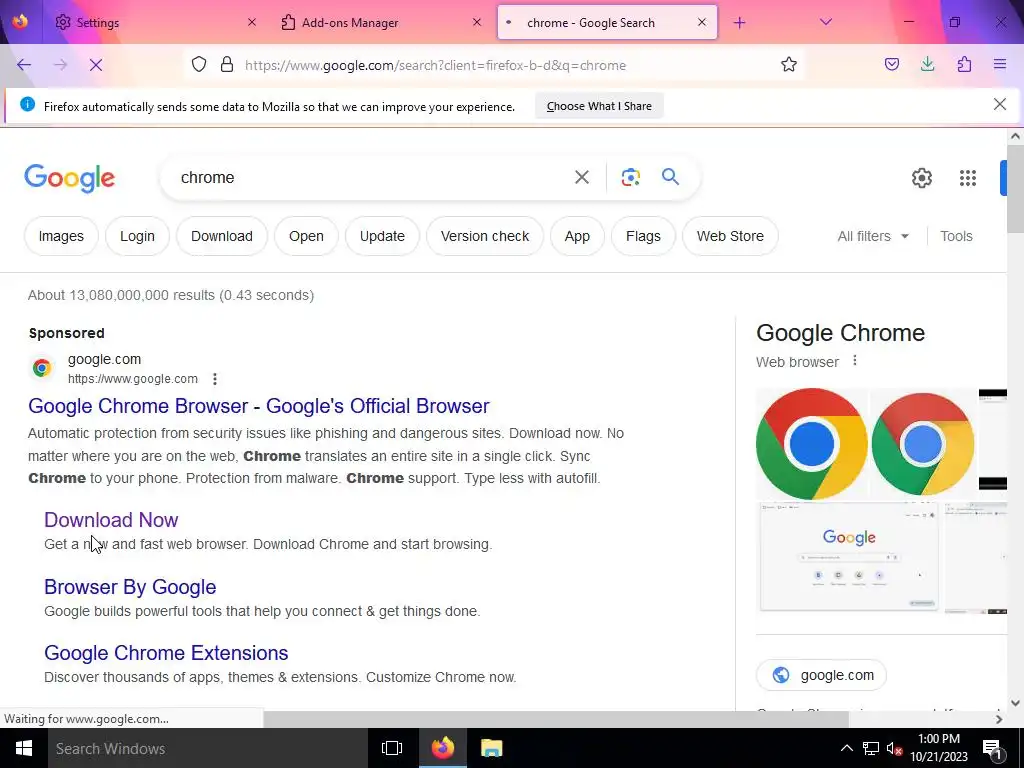Screen dimensions: 1024x768
Task: Close the Settings tab
Action: pyautogui.click(x=252, y=22)
